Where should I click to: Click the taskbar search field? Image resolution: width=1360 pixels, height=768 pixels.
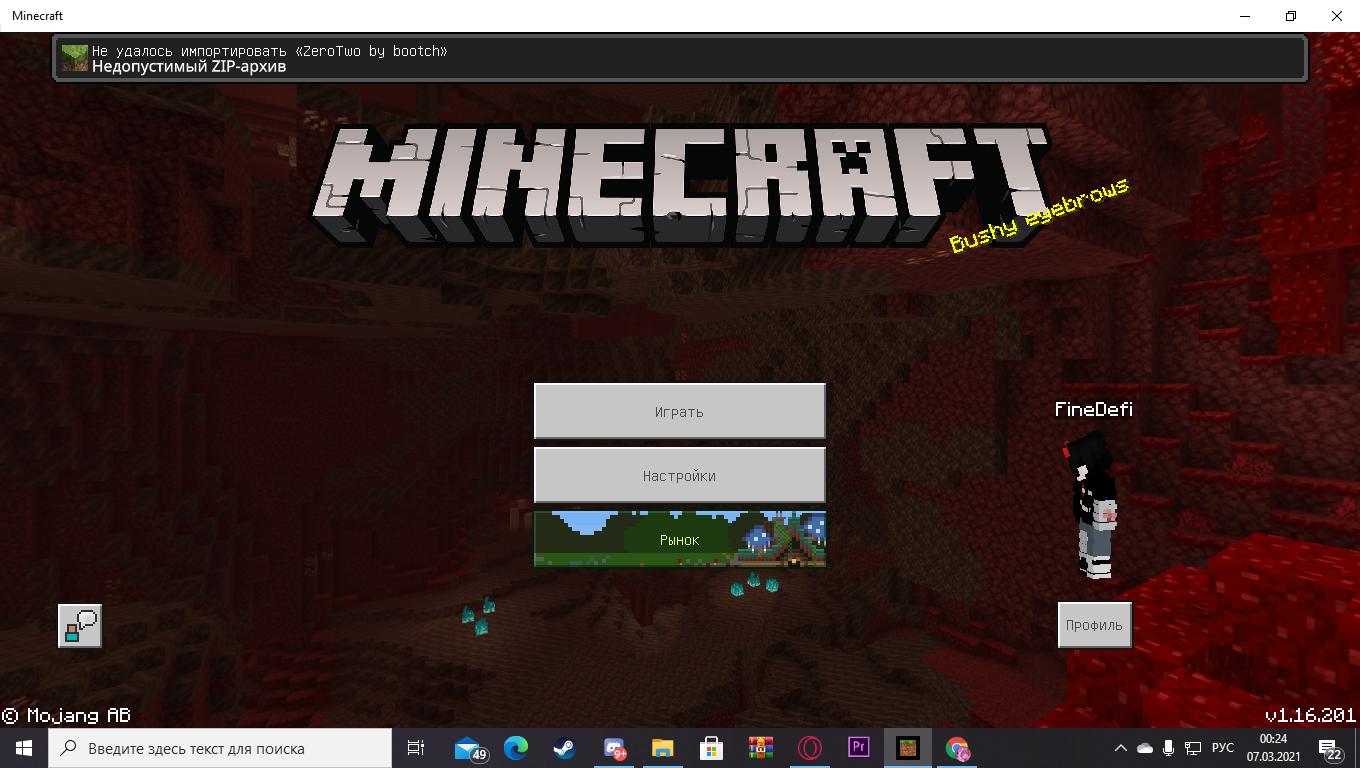pyautogui.click(x=220, y=748)
